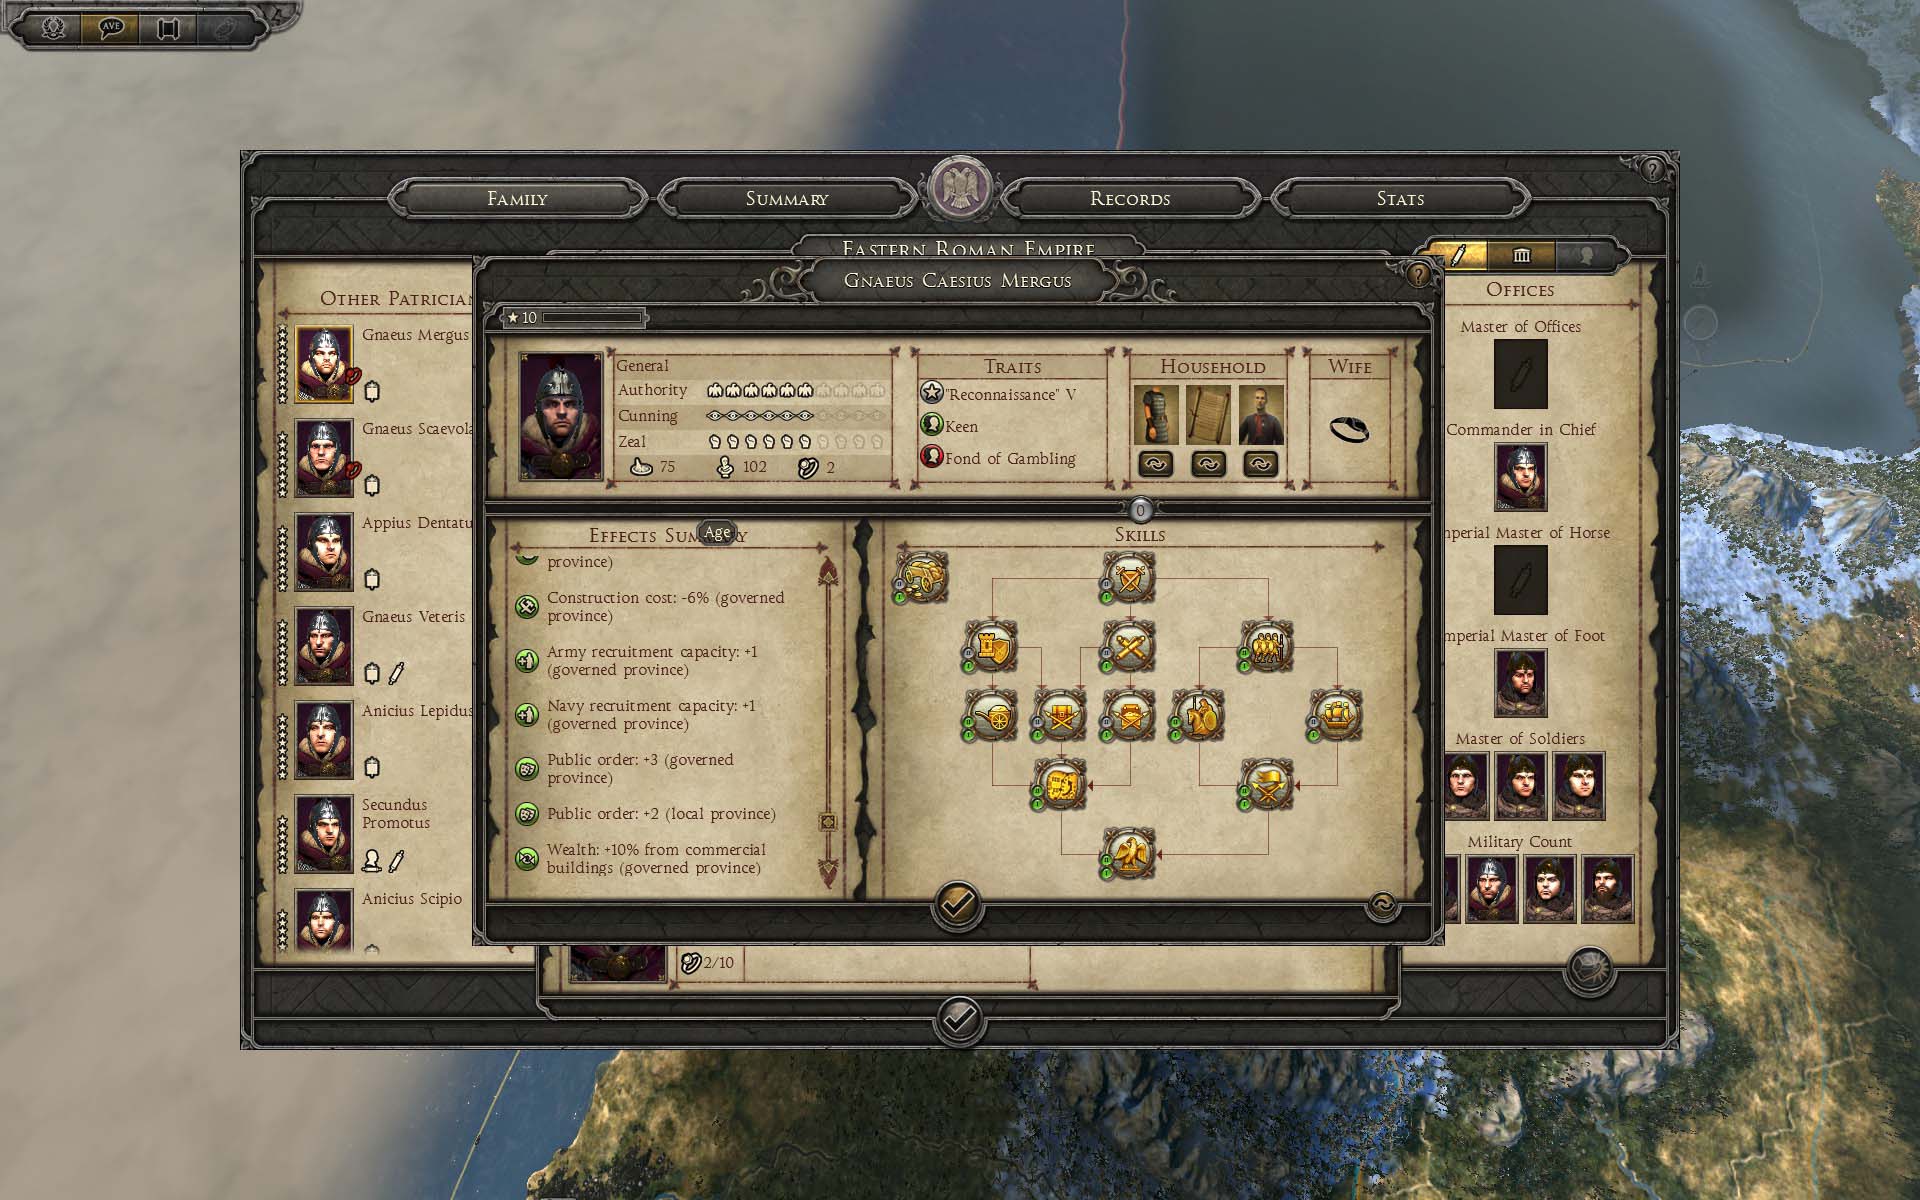Click the eagle standard skill at tree bottom

pyautogui.click(x=1130, y=854)
